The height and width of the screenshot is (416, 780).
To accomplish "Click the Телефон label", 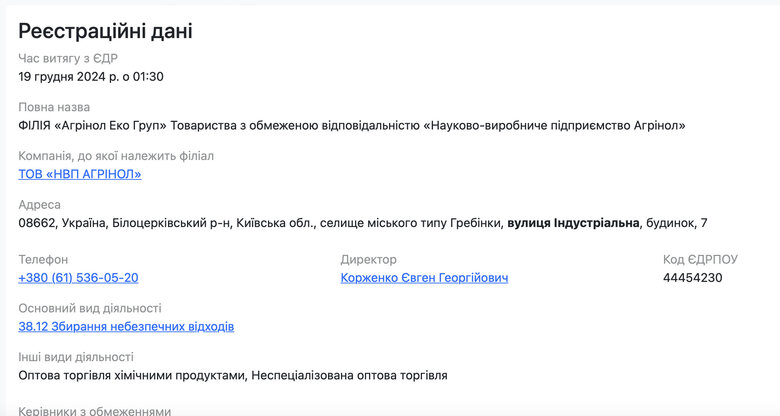I will point(43,259).
